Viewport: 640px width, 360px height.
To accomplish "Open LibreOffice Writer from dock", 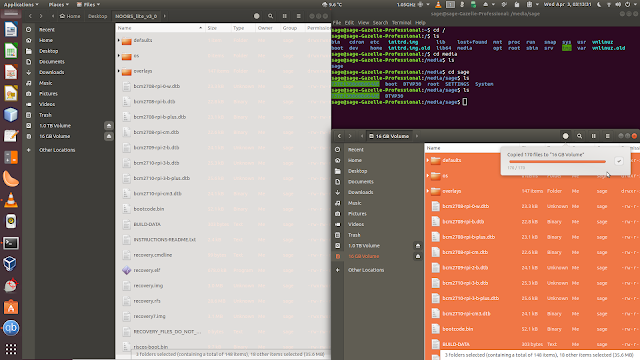I will [11, 30].
